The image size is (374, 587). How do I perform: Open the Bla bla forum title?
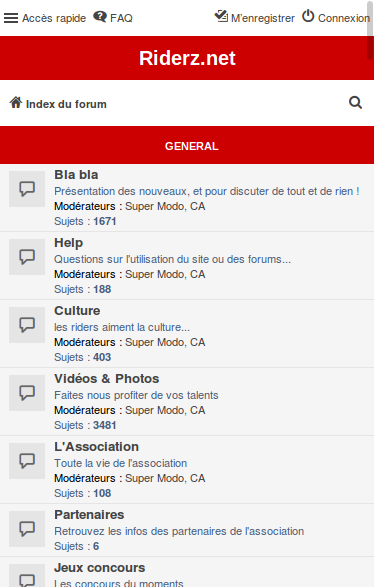point(76,174)
